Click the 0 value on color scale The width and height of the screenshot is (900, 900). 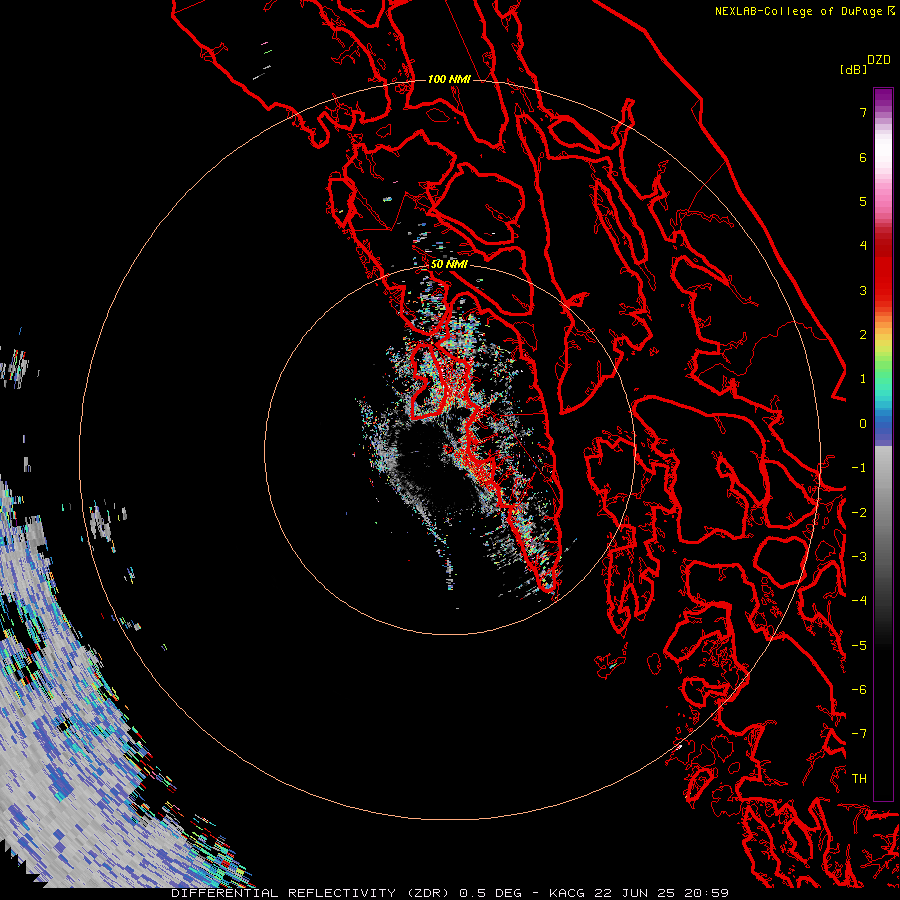click(863, 424)
